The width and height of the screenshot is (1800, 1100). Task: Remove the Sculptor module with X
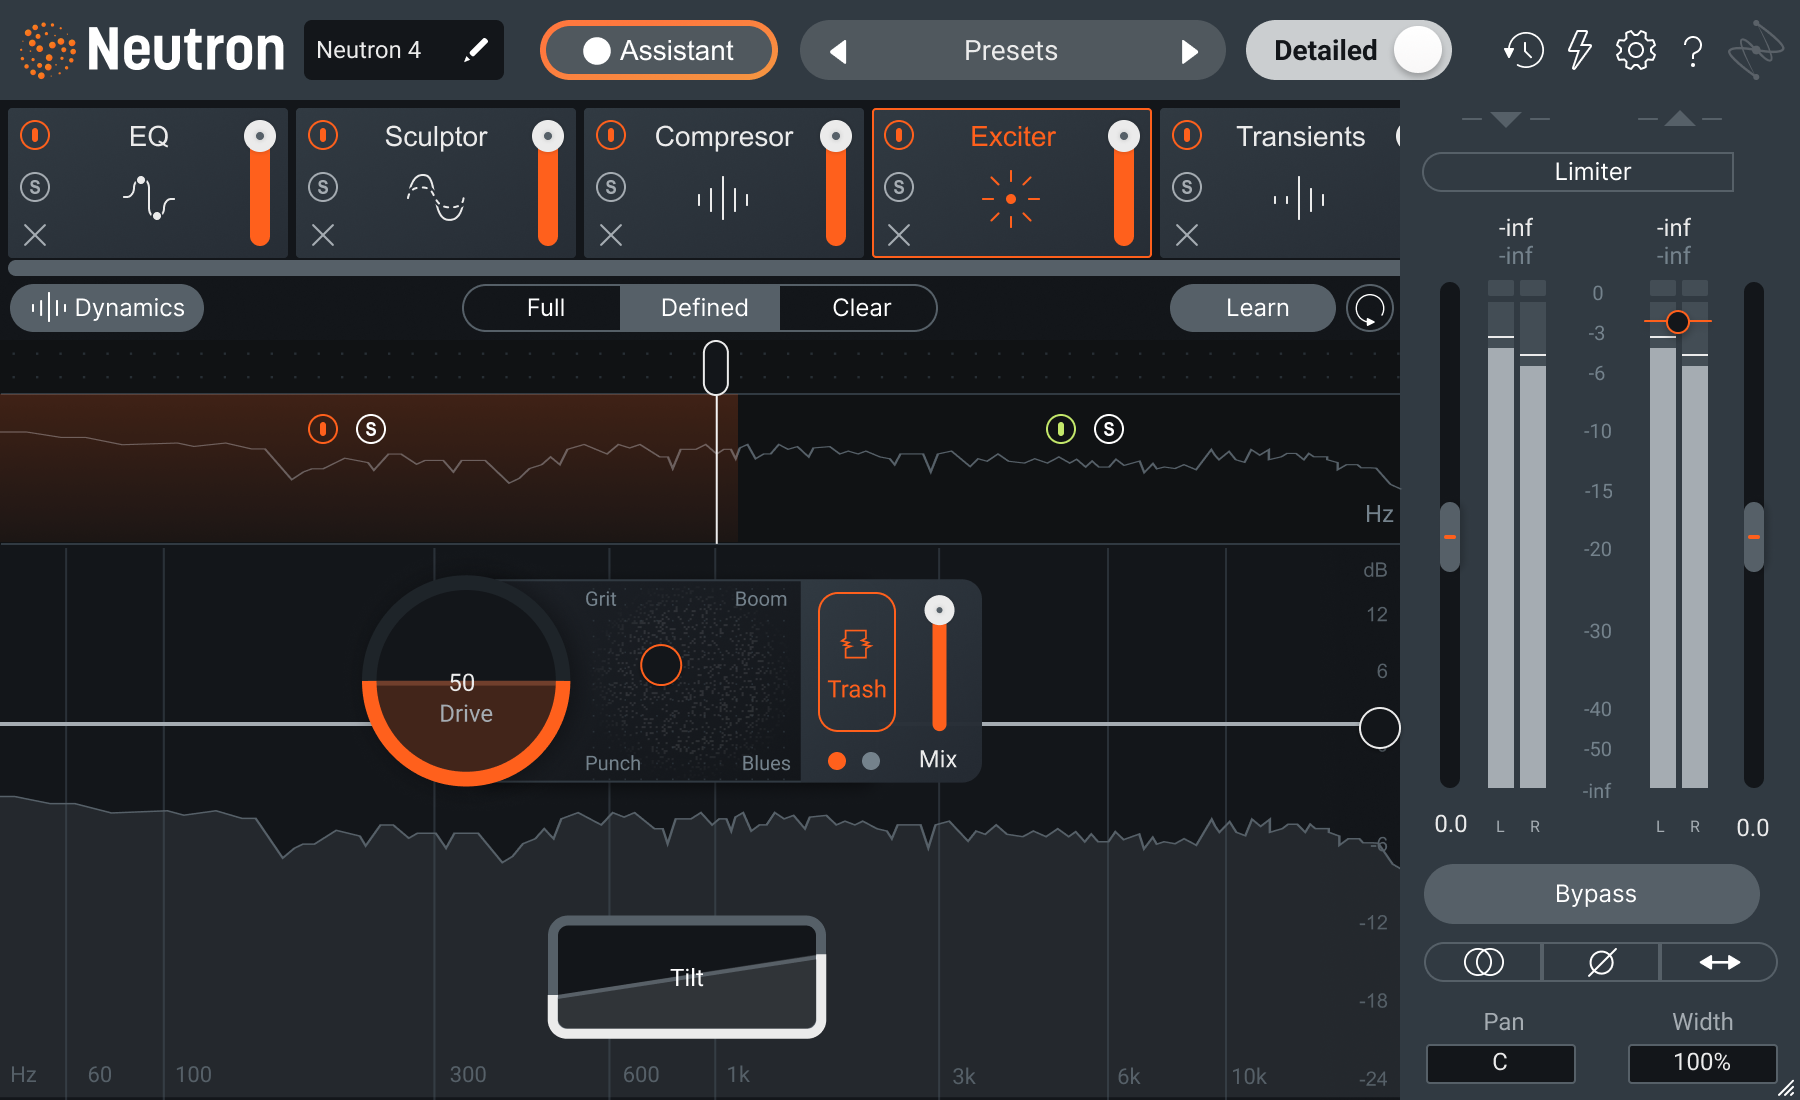tap(323, 235)
